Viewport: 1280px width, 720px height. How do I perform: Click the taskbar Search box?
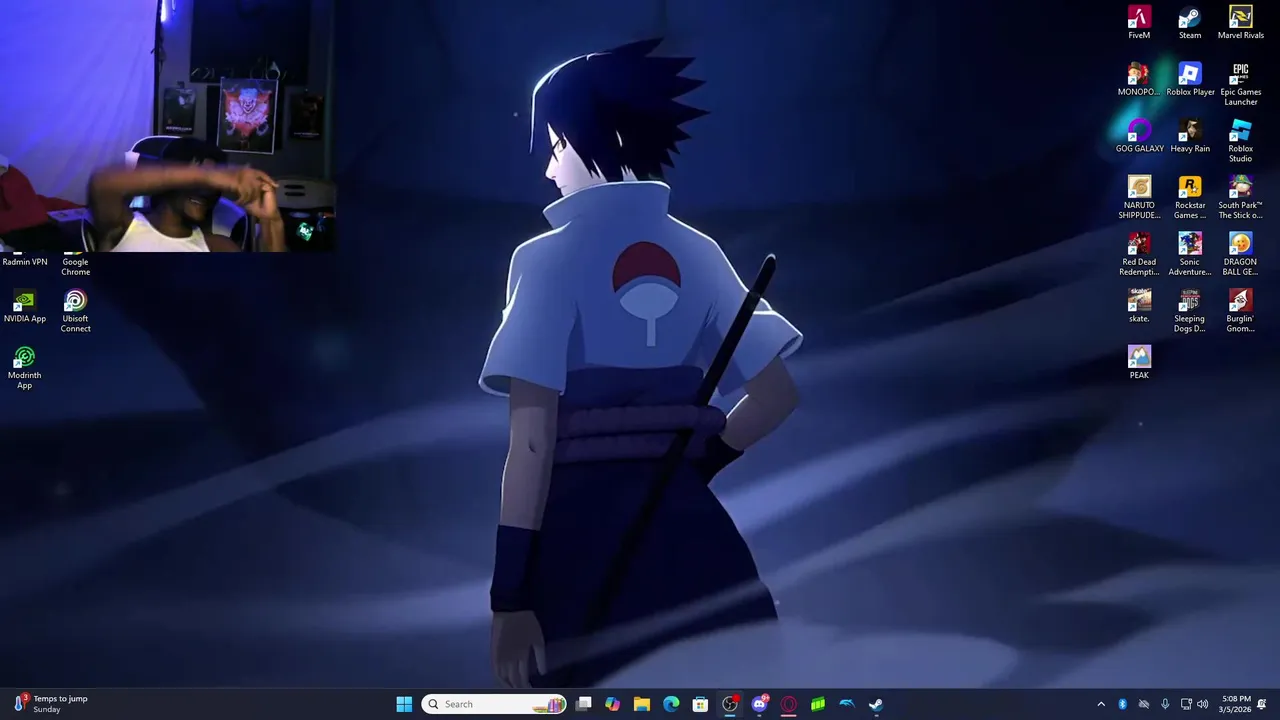494,704
